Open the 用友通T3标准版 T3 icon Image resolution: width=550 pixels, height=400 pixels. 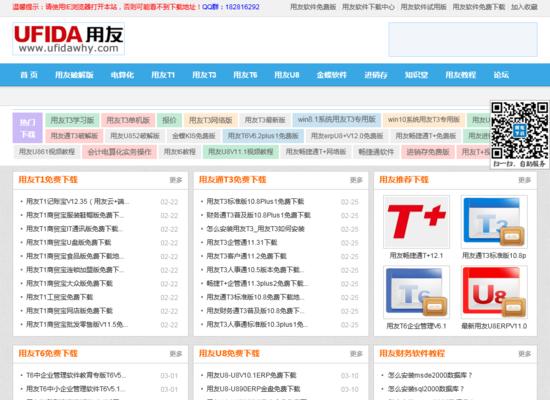494,222
